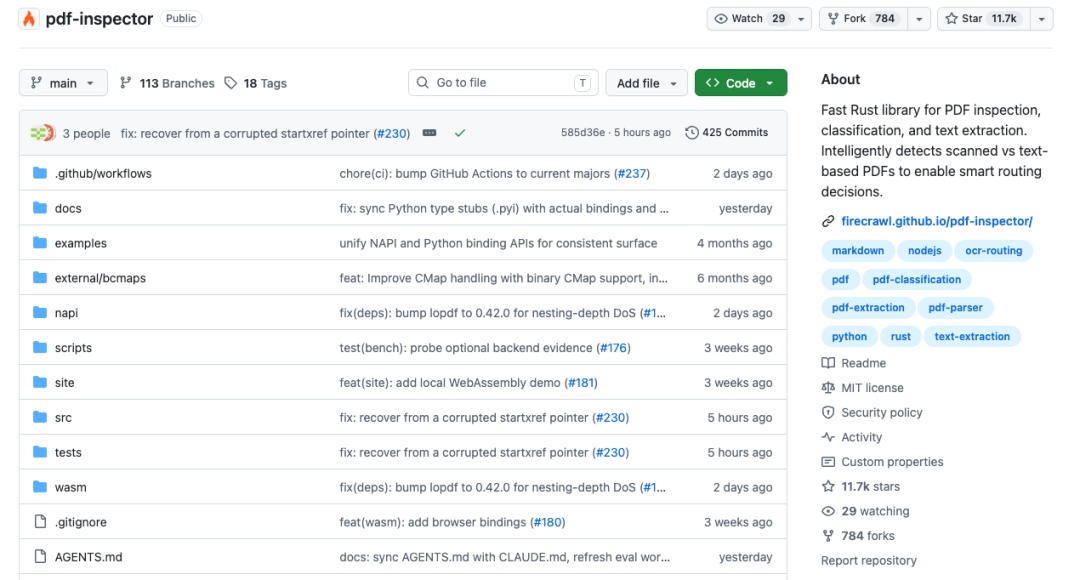1080x580 pixels.
Task: Select the nodejs topic tag
Action: (924, 251)
